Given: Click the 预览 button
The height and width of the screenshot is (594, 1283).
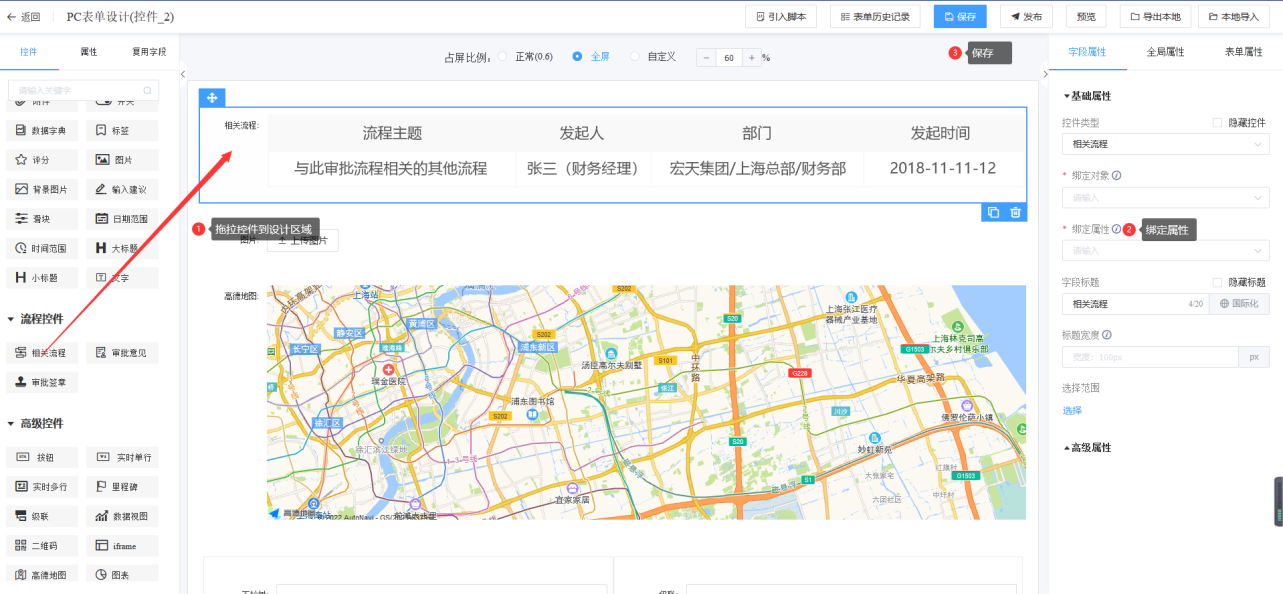Looking at the screenshot, I should tap(1086, 17).
